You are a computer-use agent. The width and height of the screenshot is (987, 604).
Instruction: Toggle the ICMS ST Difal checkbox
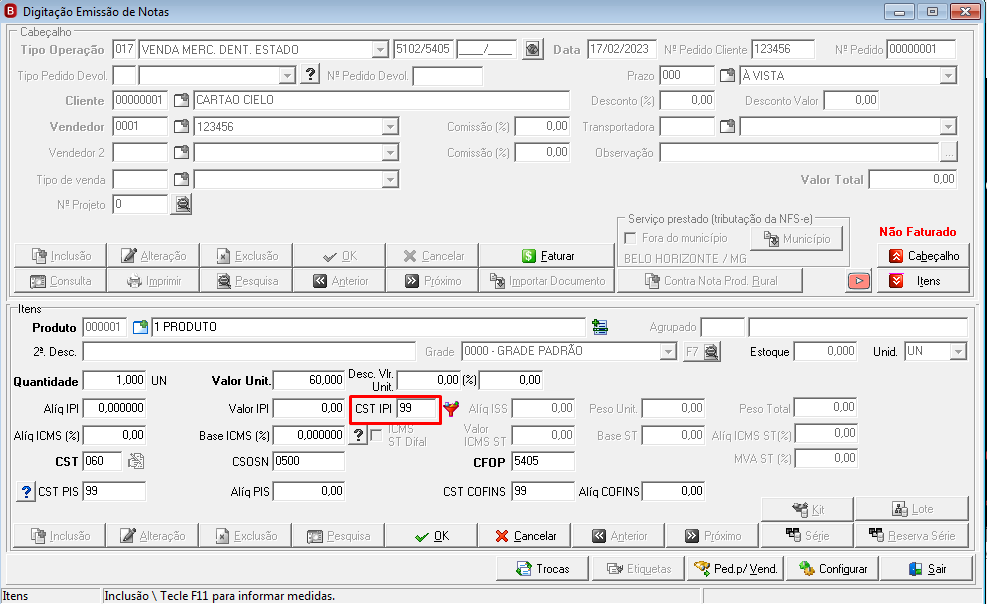pos(376,435)
